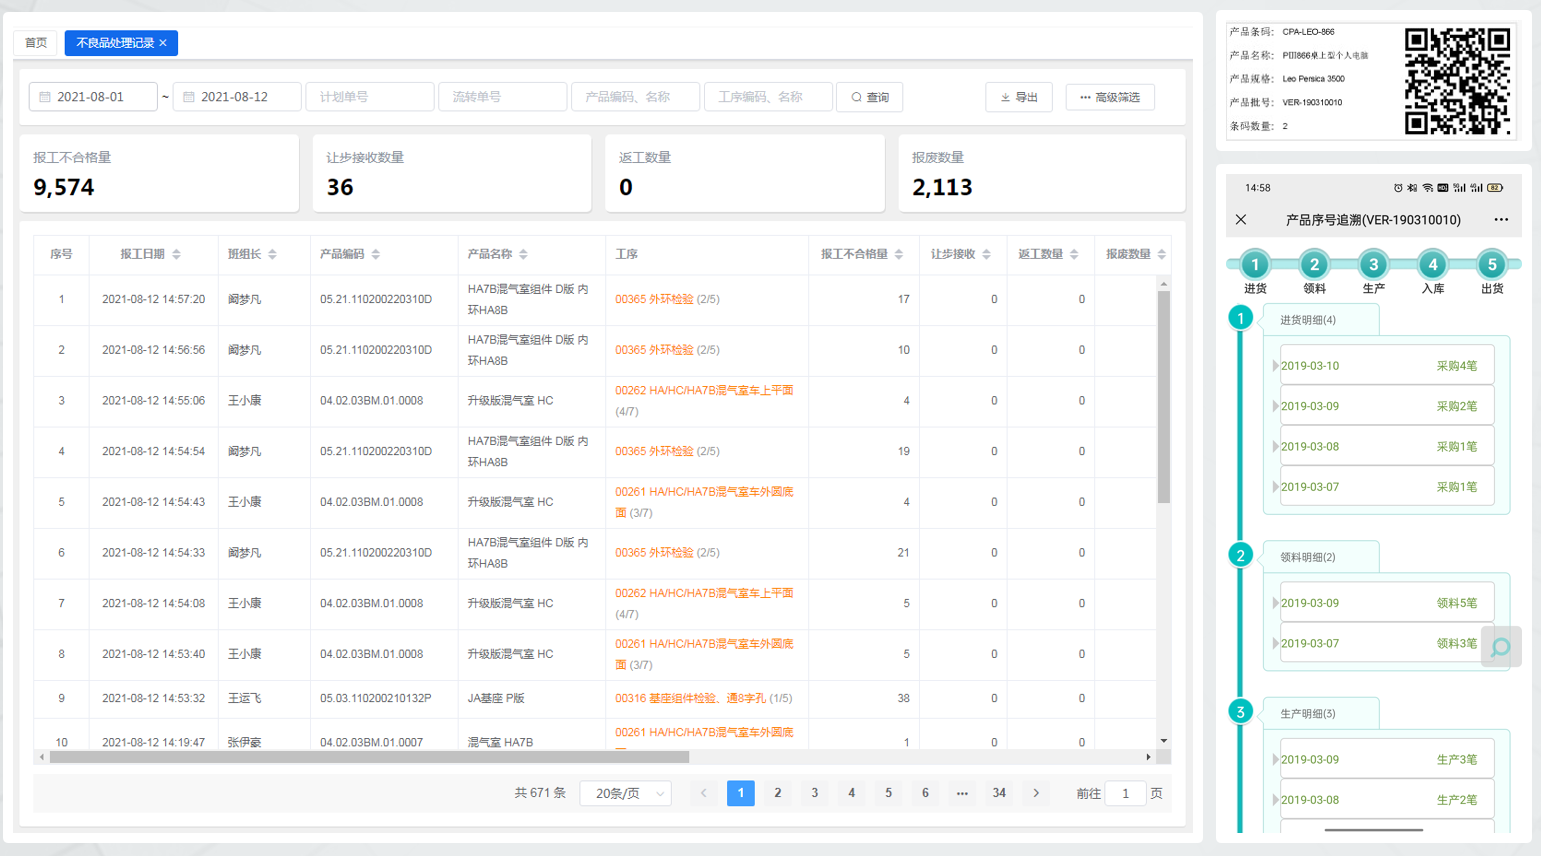Close the 不良品处理记录 tab
This screenshot has height=856, width=1541.
coord(163,43)
